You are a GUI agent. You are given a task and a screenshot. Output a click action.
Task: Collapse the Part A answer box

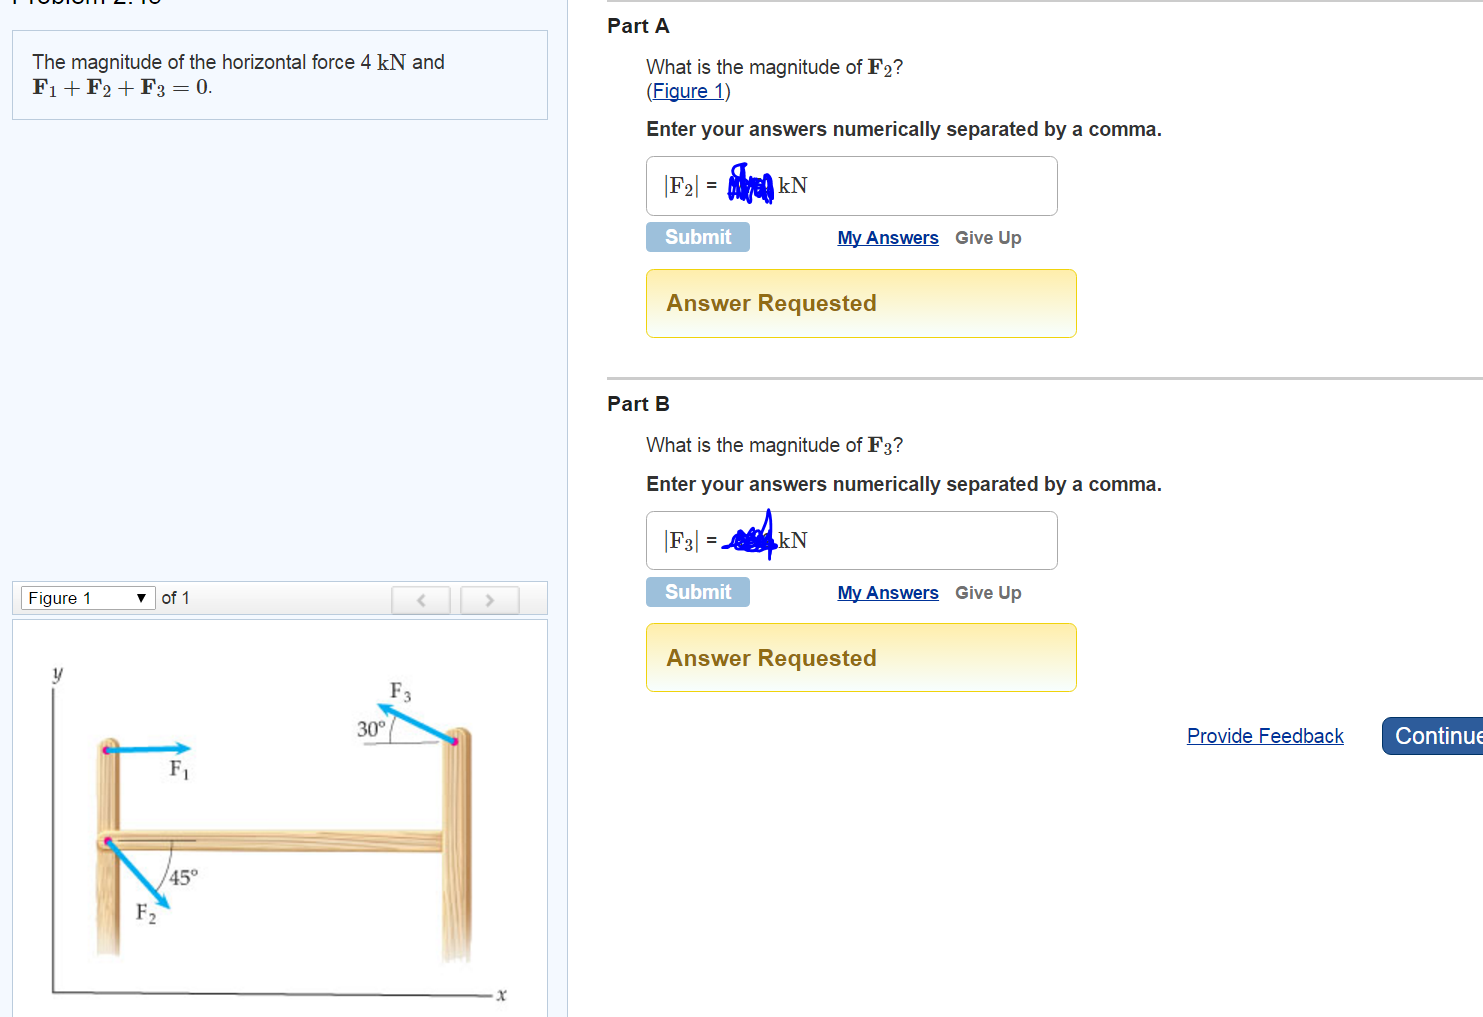860,303
